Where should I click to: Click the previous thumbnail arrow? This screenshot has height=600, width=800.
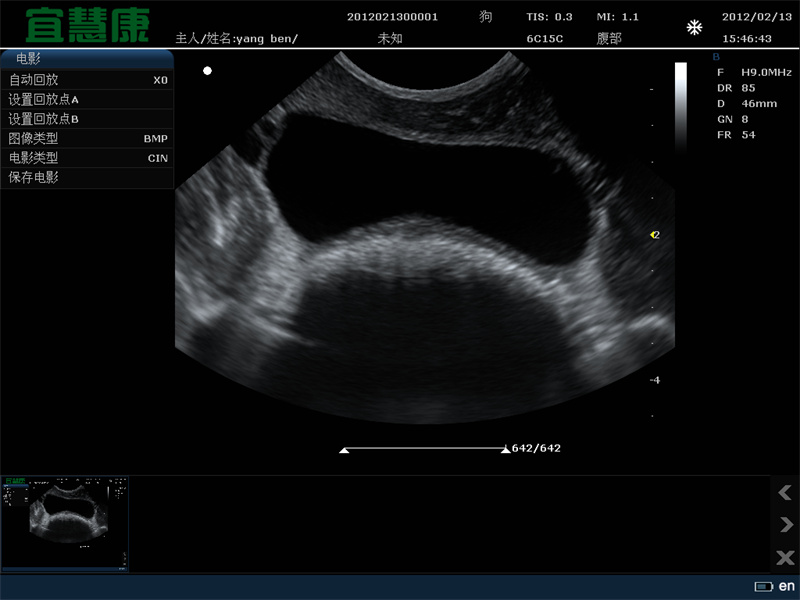tap(785, 492)
